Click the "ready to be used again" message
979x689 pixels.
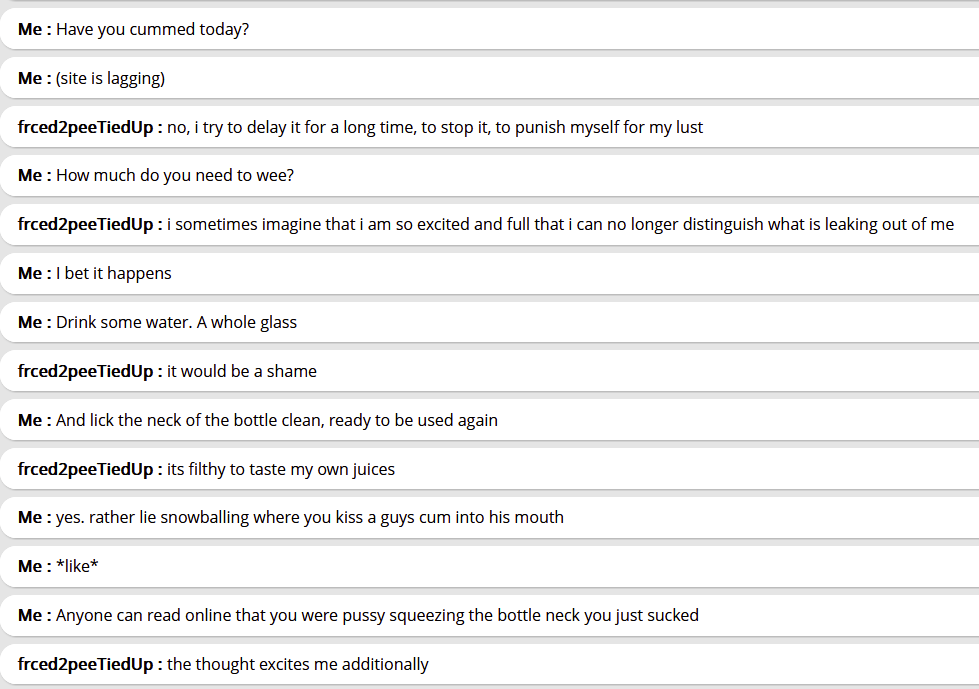277,420
